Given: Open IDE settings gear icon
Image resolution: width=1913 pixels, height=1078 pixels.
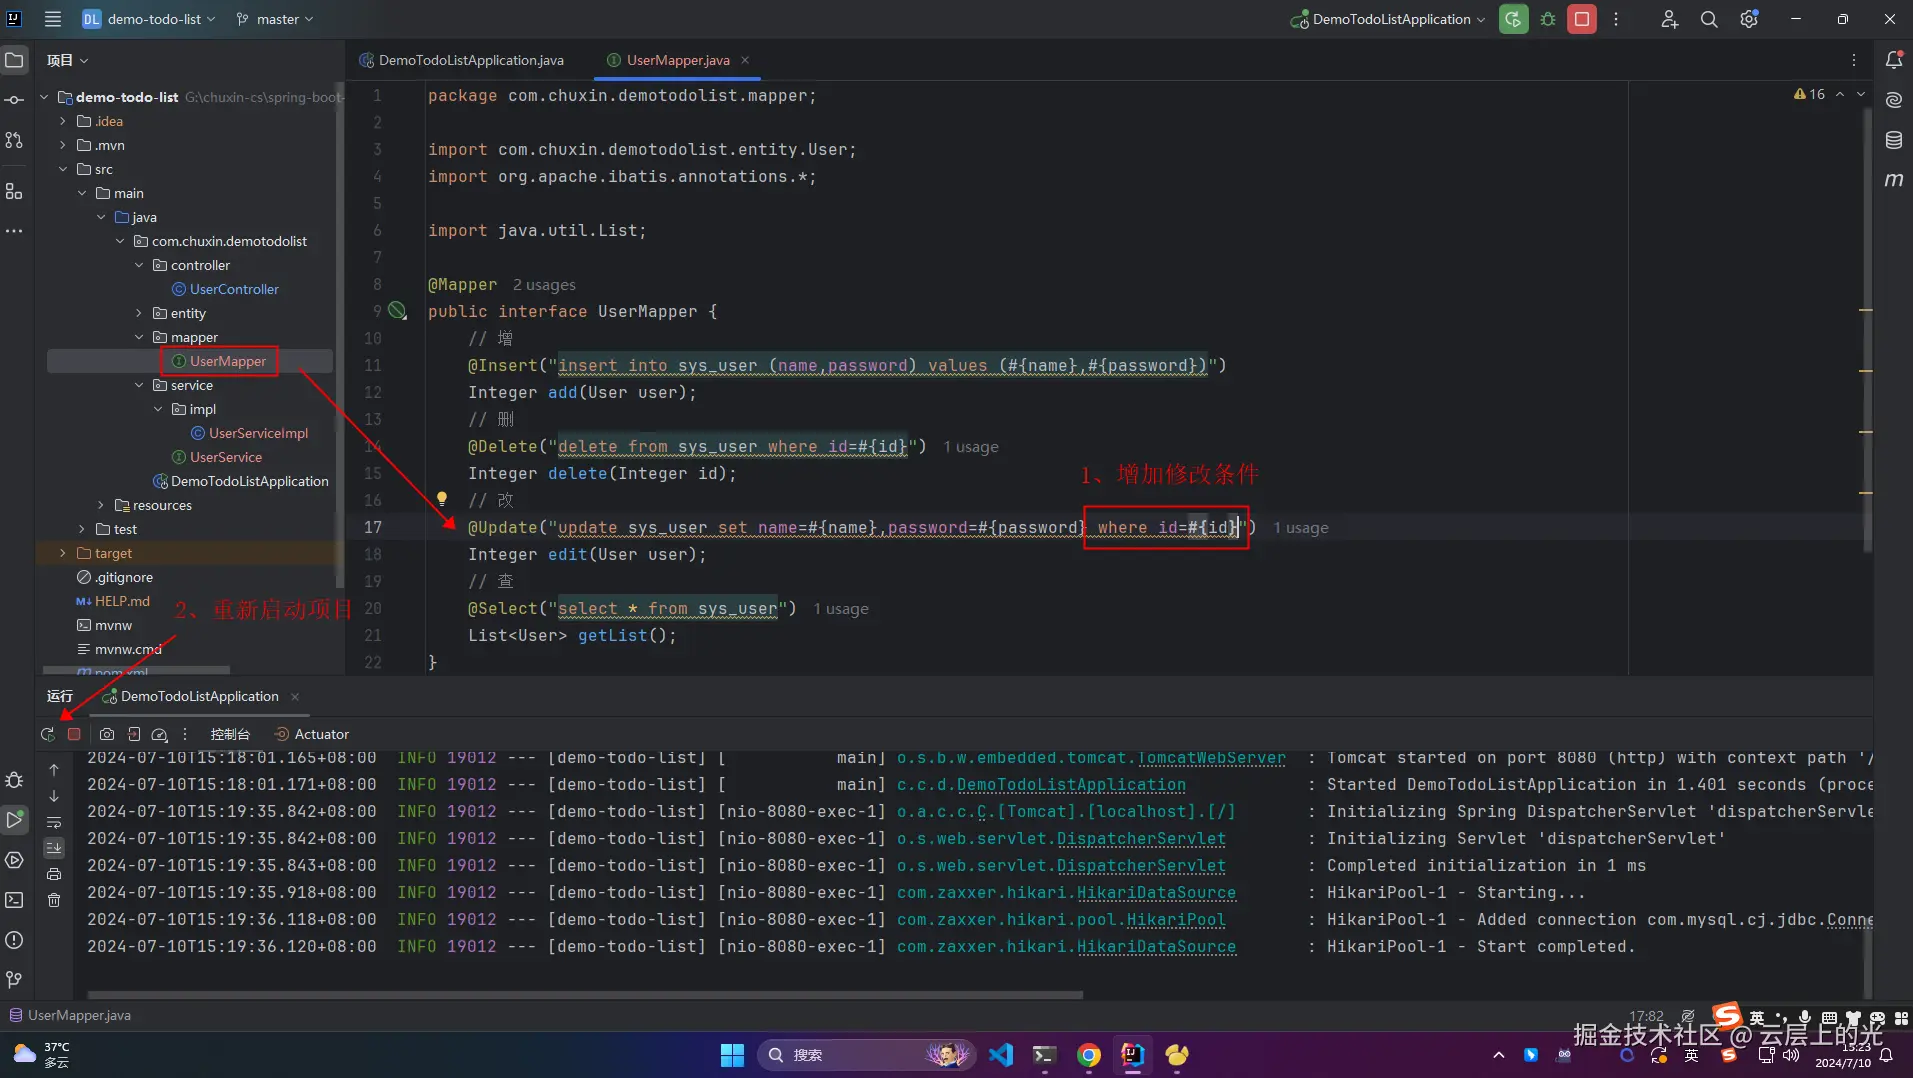Looking at the screenshot, I should click(x=1749, y=19).
